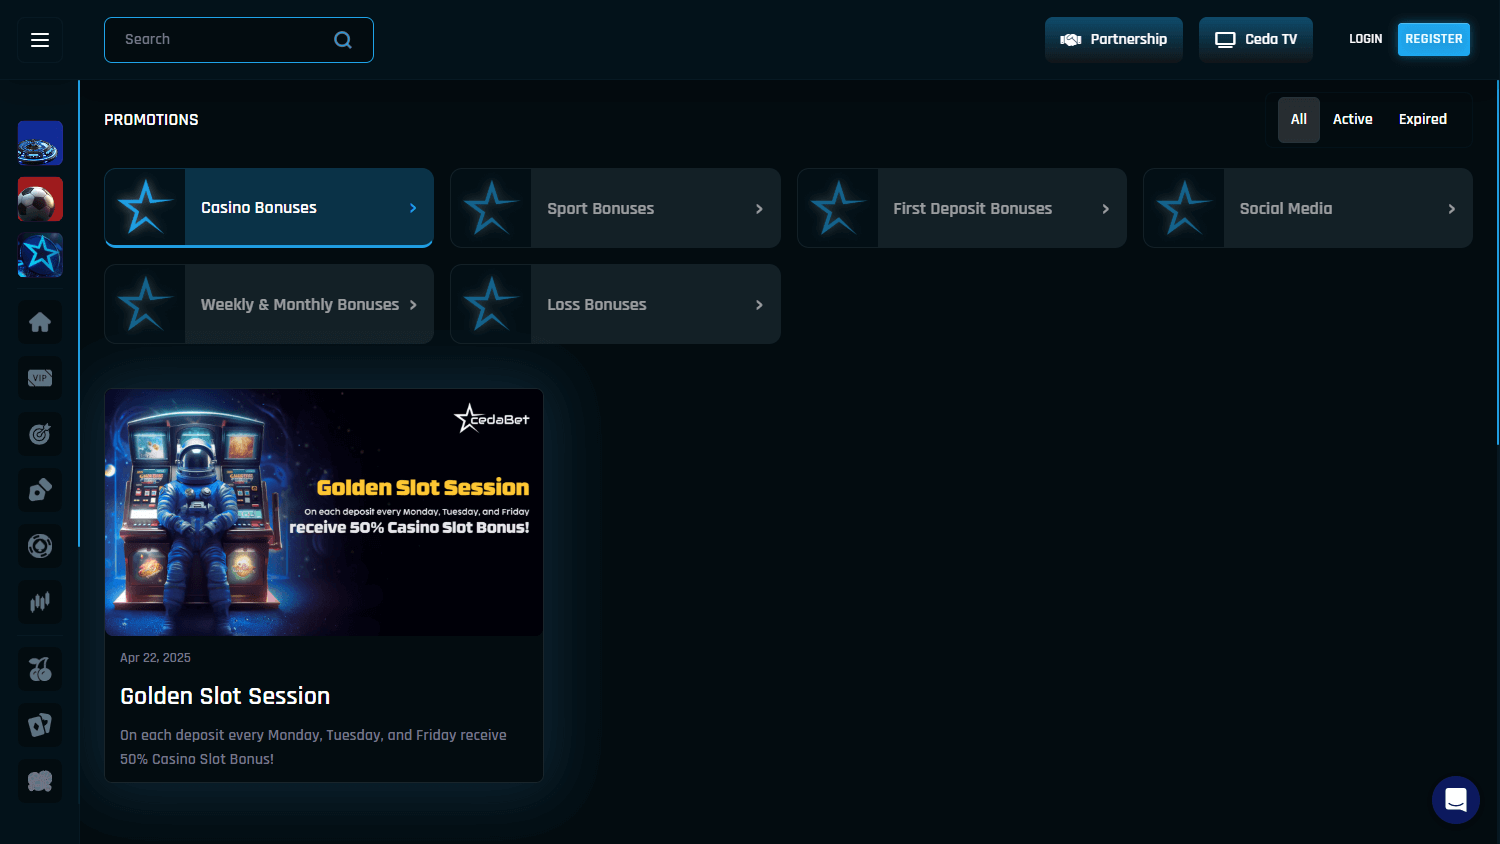Click the page scrollbar on the right edge
The image size is (1500, 844).
coord(1497,262)
